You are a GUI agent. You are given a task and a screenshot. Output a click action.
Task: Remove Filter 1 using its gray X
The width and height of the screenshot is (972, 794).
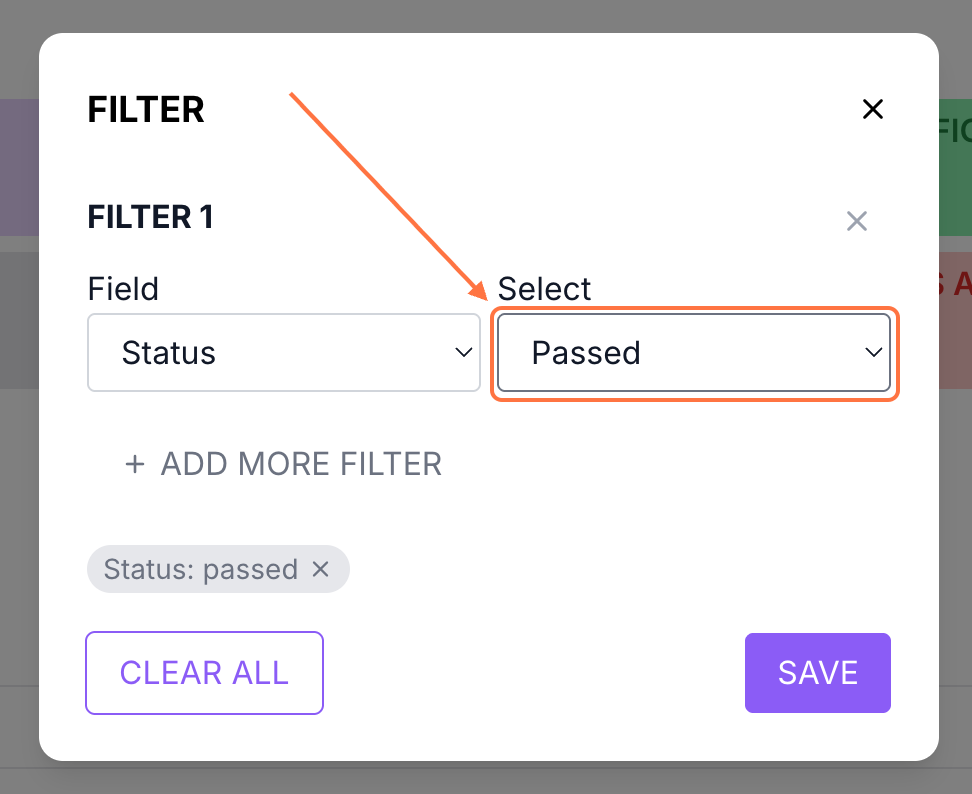(856, 221)
